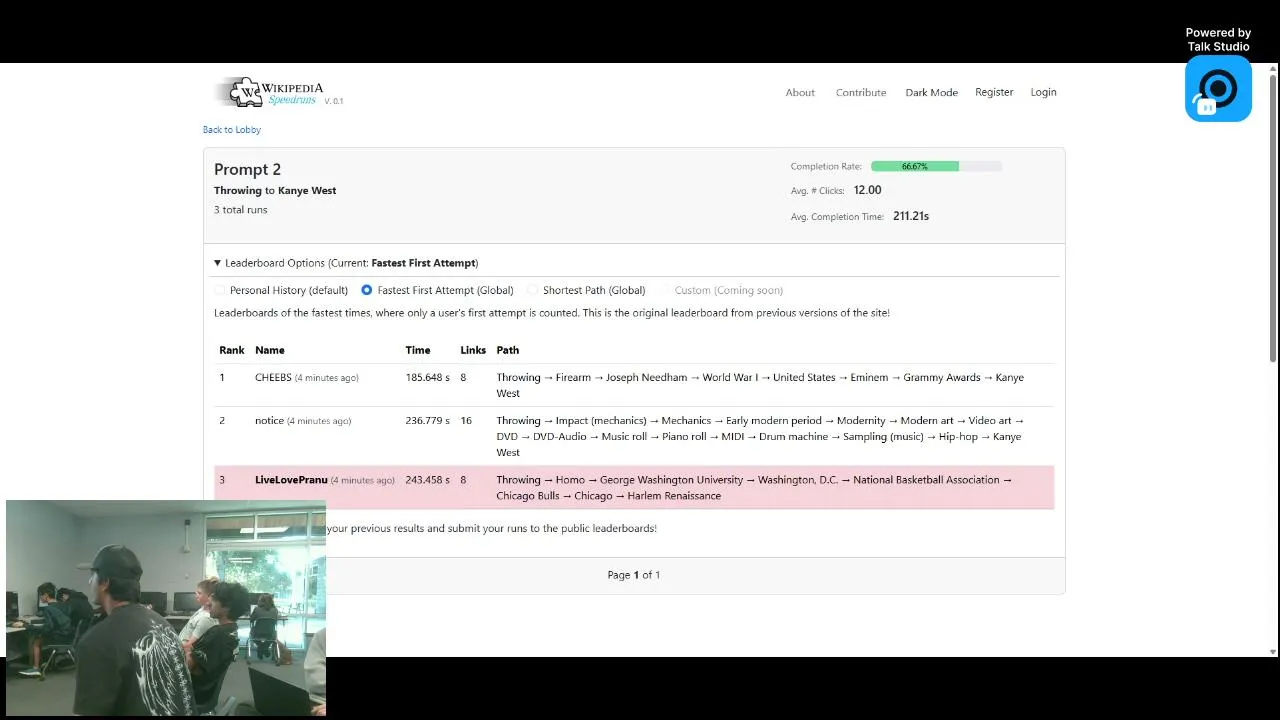Select Fastest First Attempt (Global) radio
Viewport: 1280px width, 720px height.
click(x=367, y=290)
